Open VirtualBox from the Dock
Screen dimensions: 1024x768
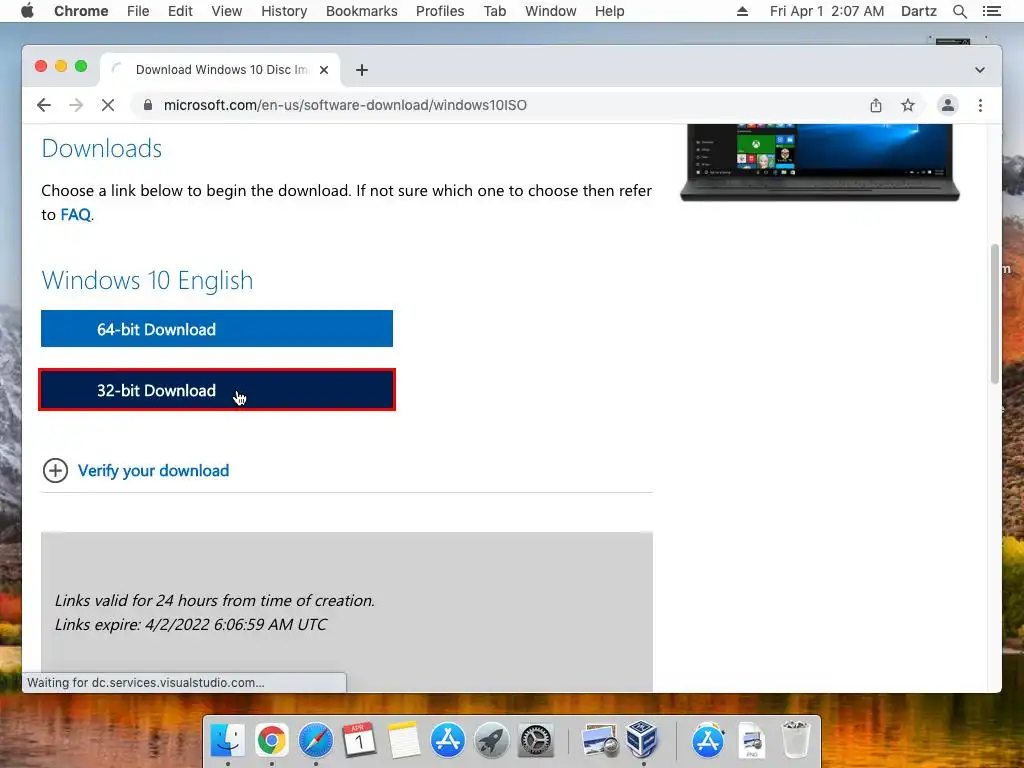pos(643,741)
